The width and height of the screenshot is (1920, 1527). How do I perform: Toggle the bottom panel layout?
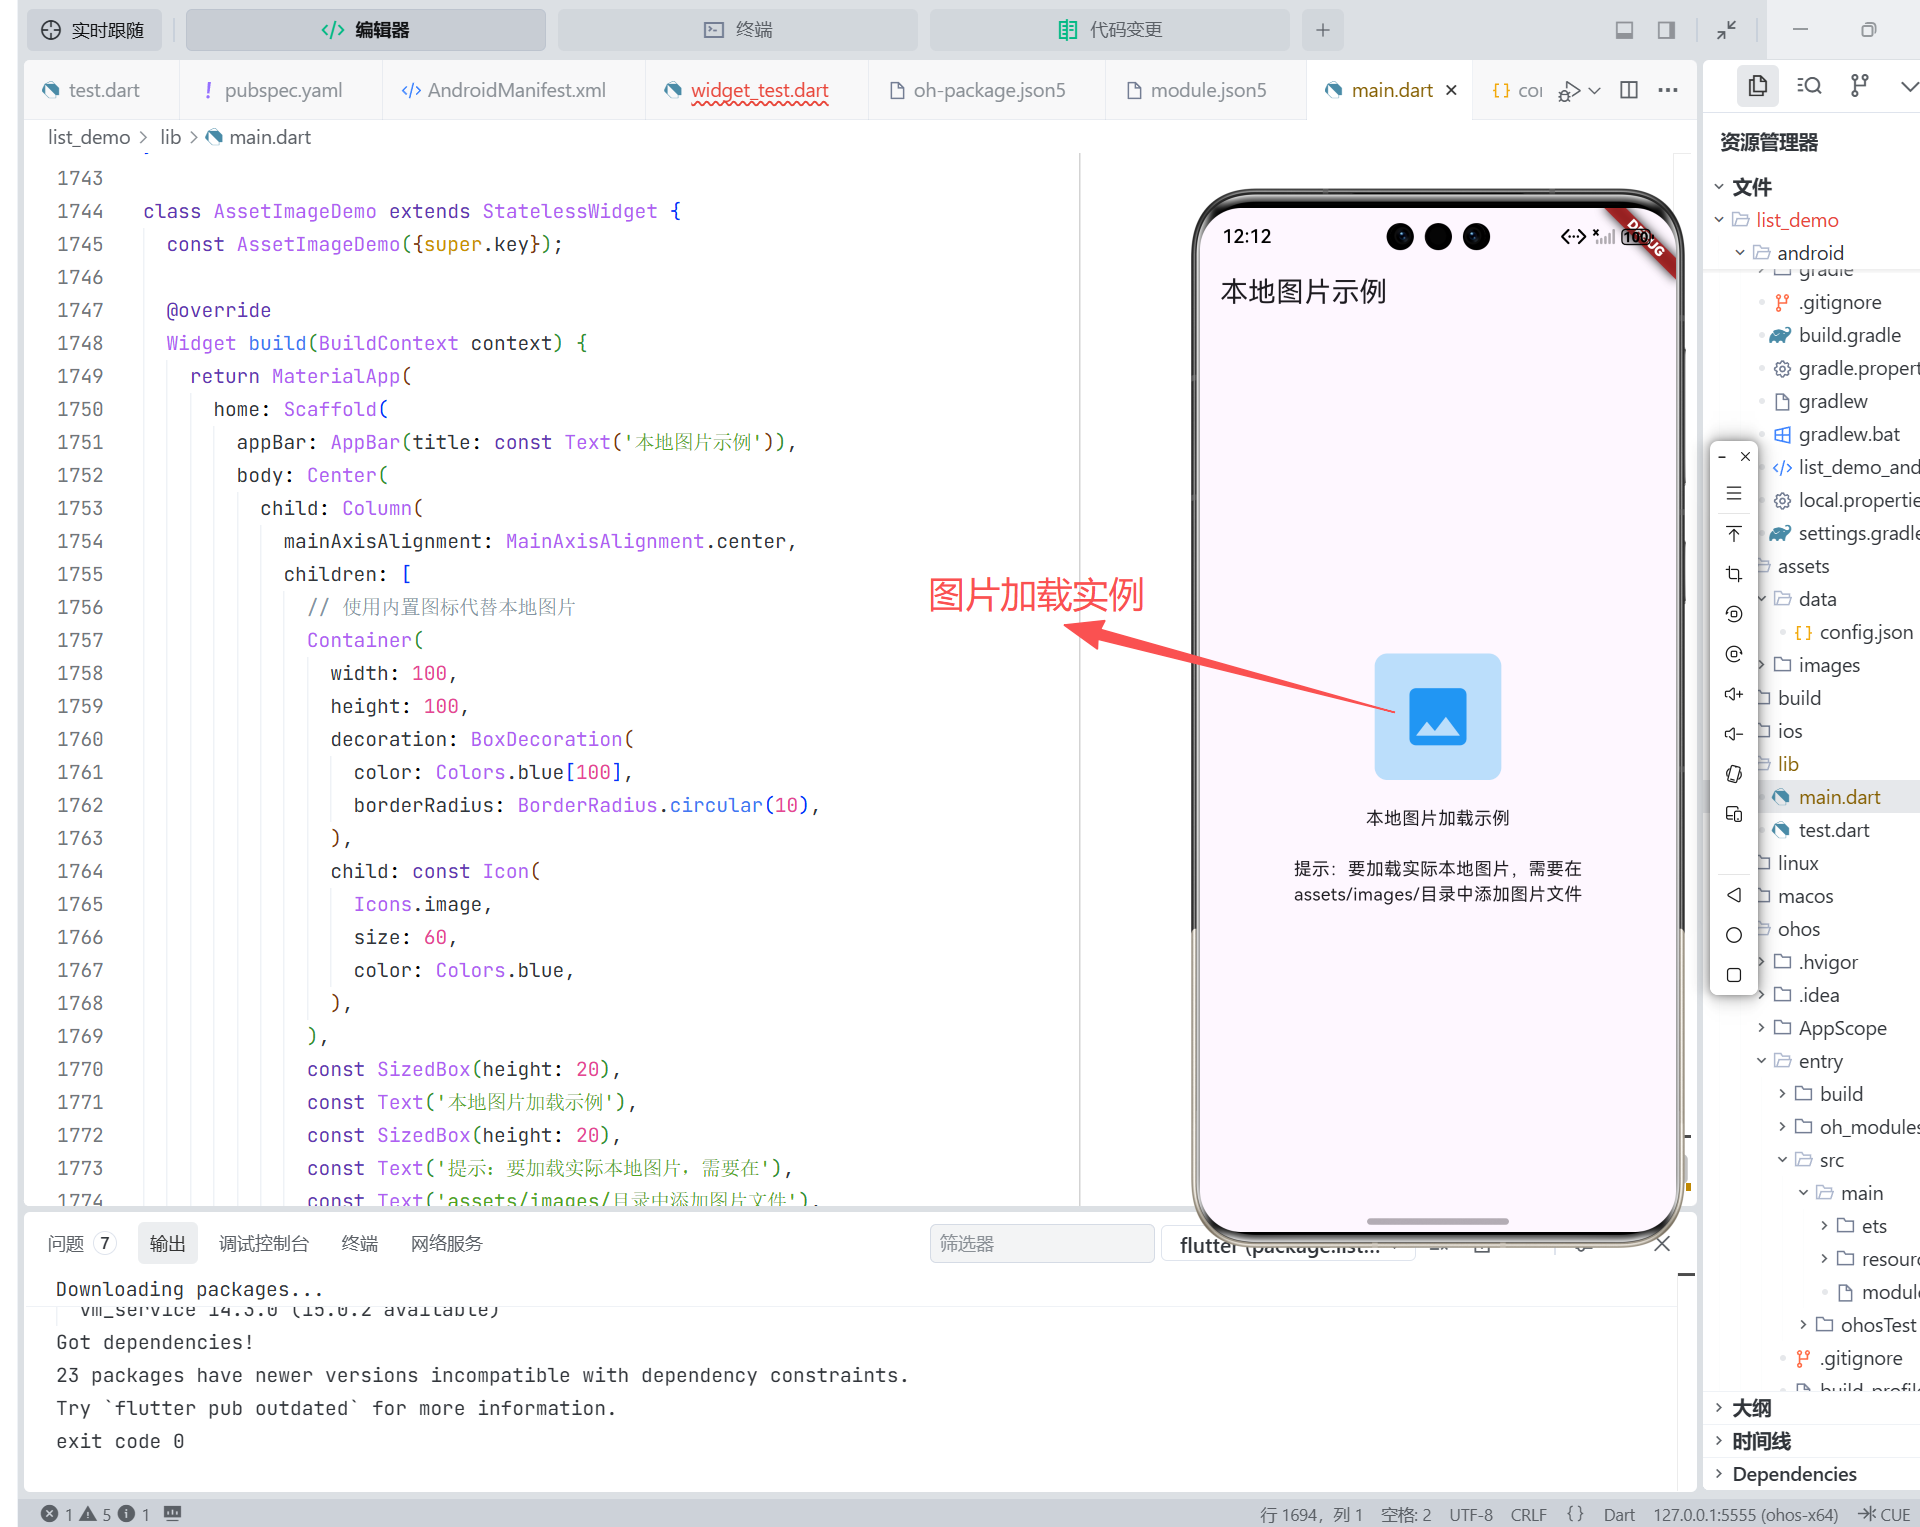(1624, 30)
